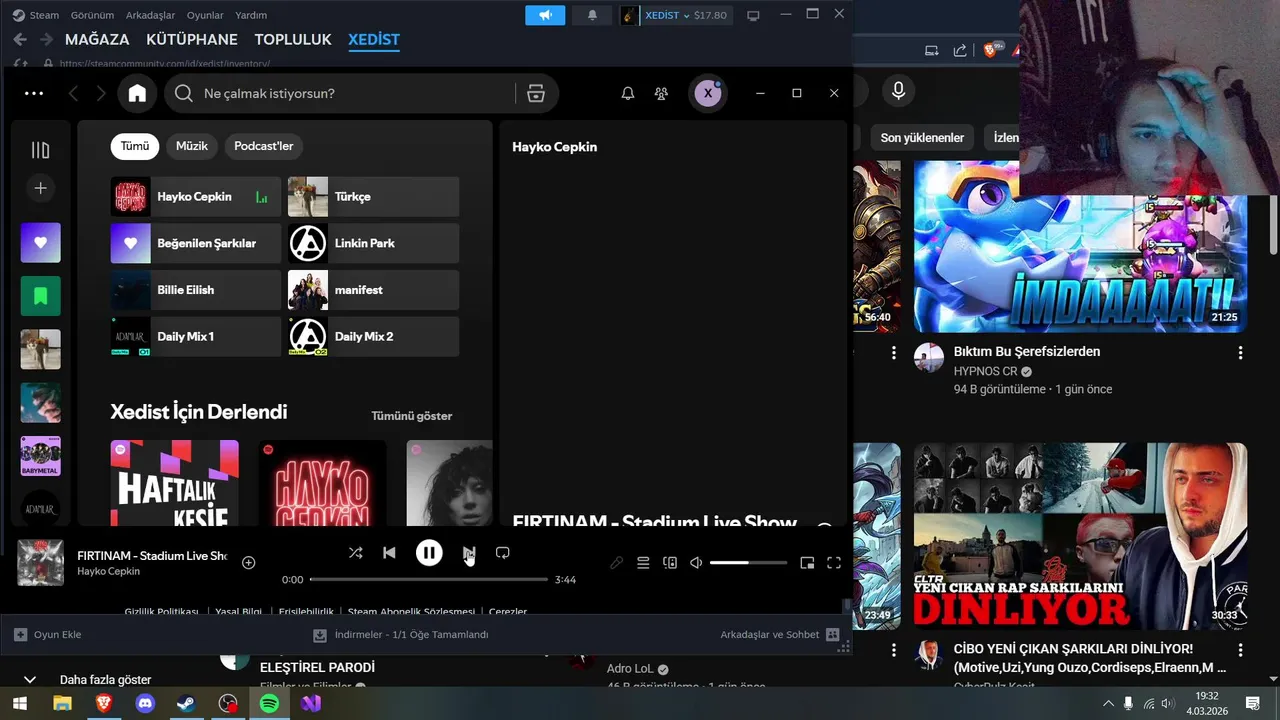Open options for Bıktım Bu Şerefsizlerden video
This screenshot has width=1280, height=720.
[x=1240, y=353]
